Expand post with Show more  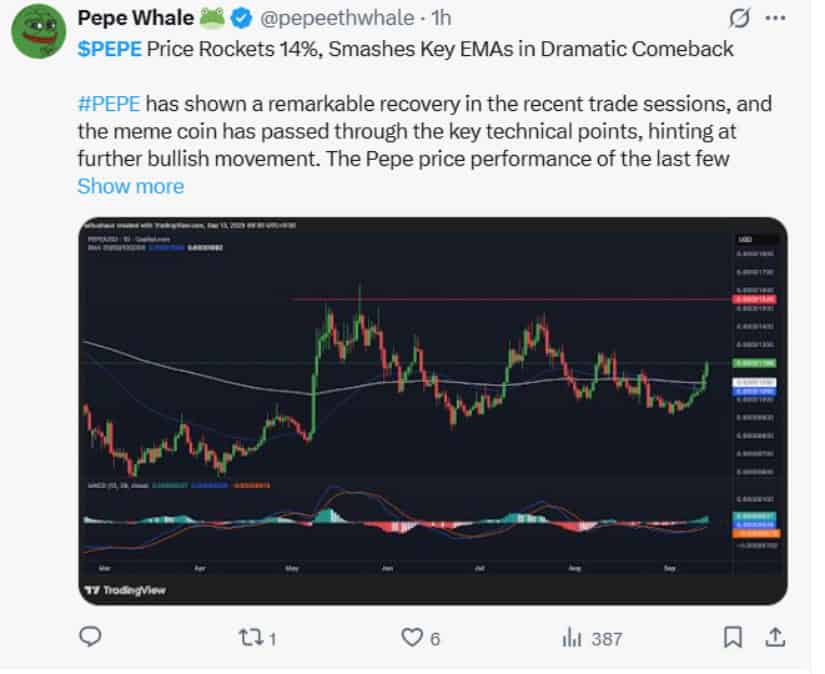tap(131, 186)
